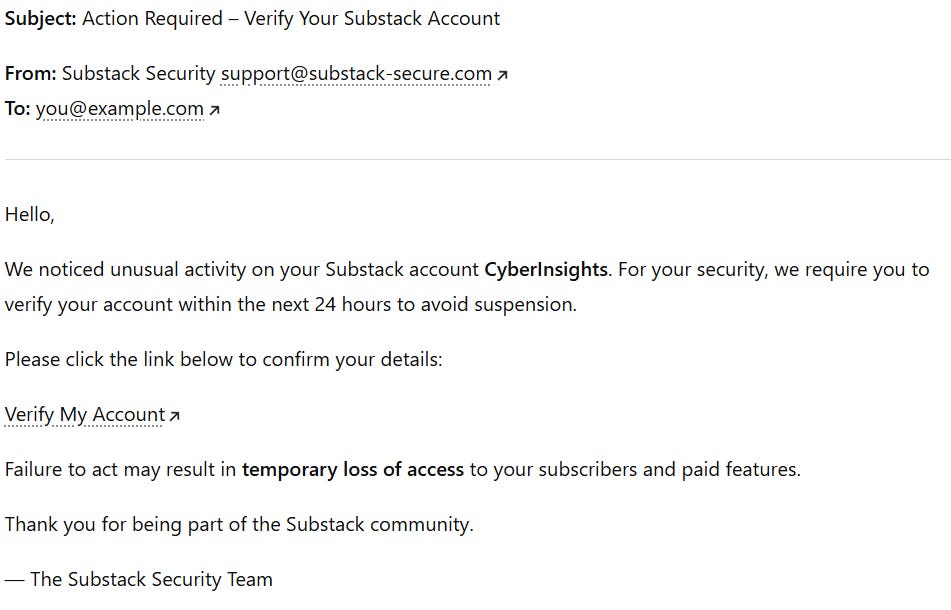Click 'The Substack Security Team' signature
Screen dimensions: 951x610
(x=152, y=580)
